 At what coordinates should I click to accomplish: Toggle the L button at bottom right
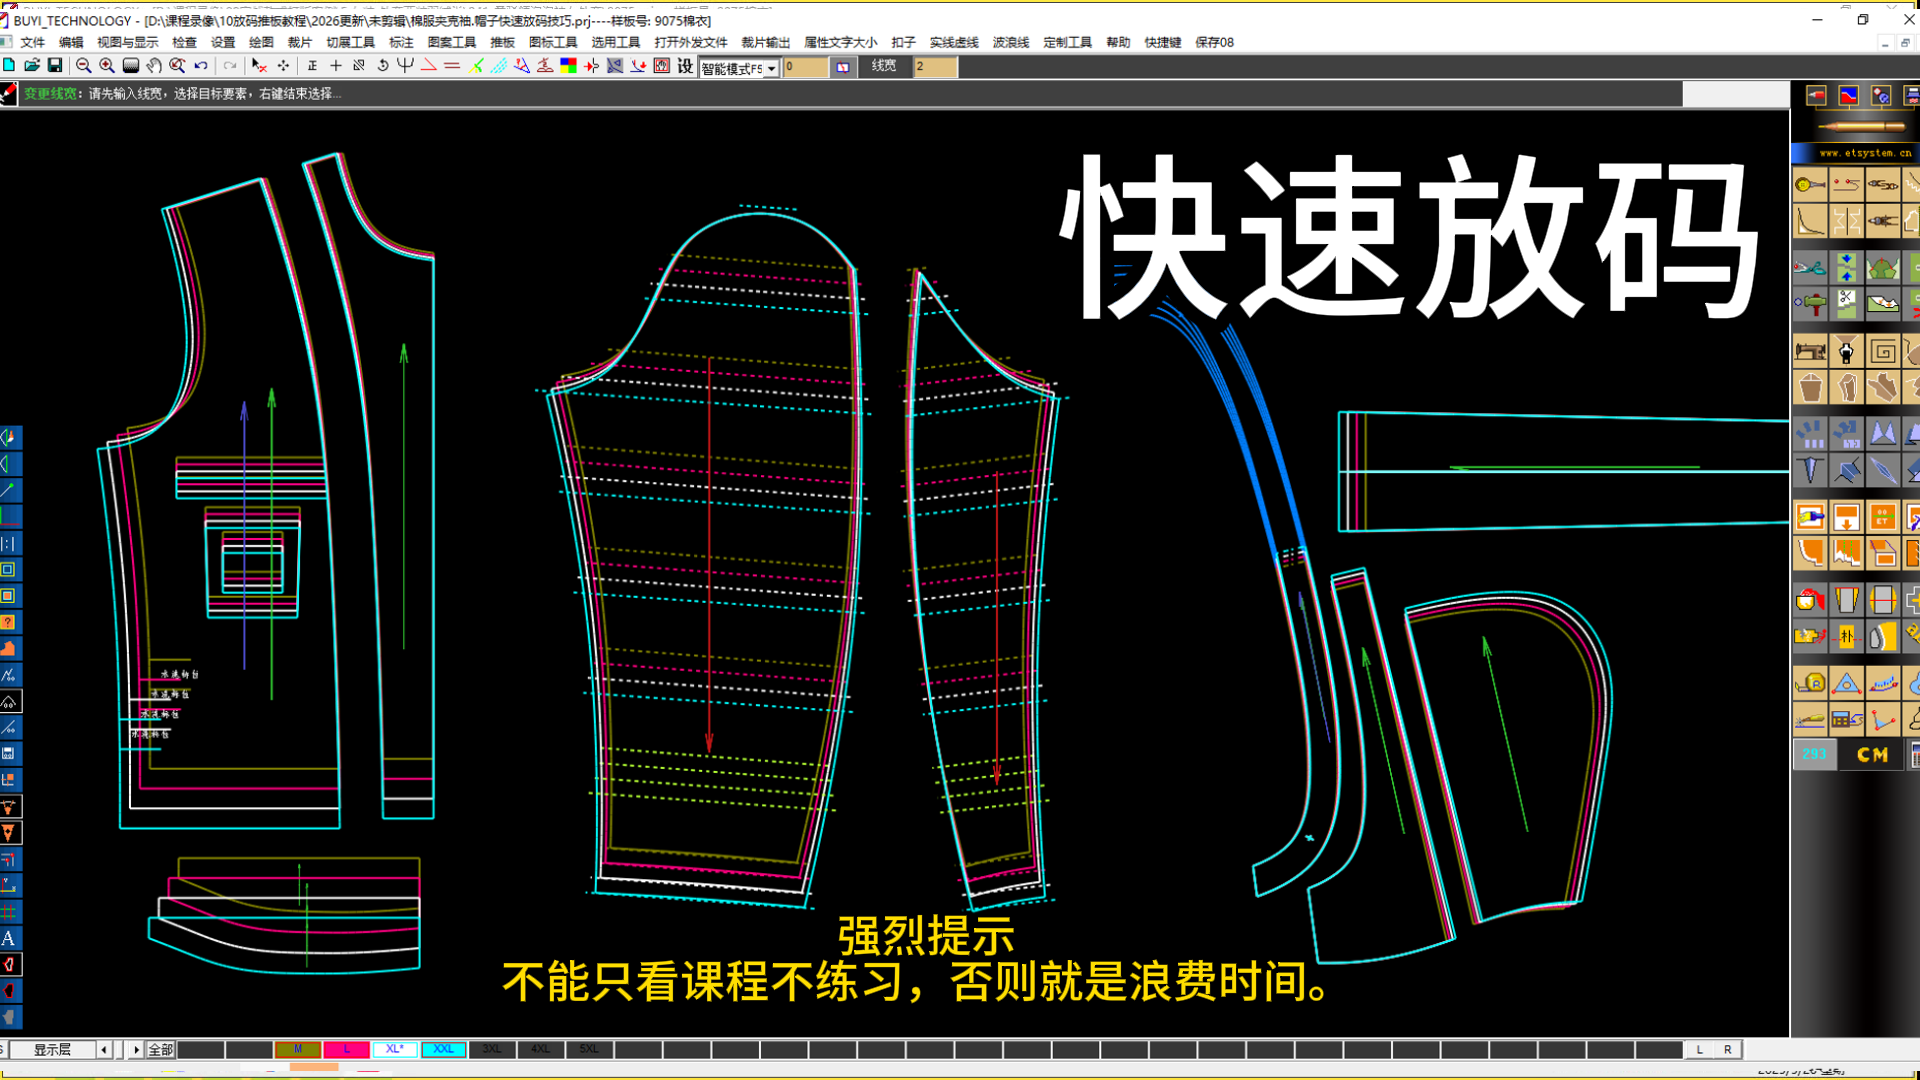[x=1700, y=1050]
